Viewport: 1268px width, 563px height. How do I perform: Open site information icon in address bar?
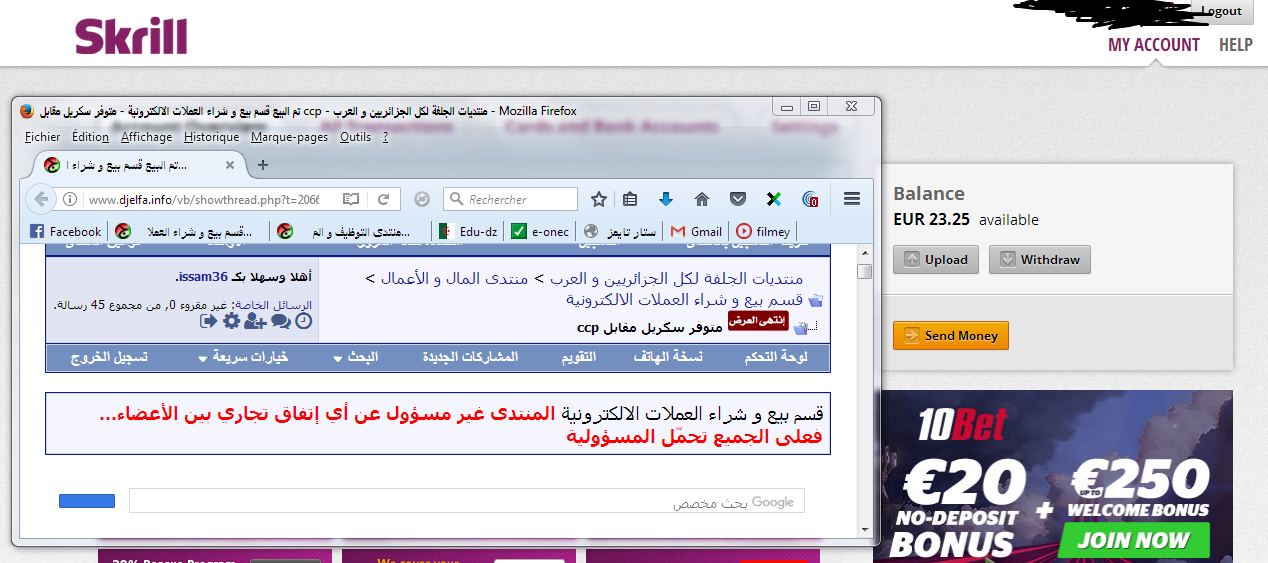71,199
